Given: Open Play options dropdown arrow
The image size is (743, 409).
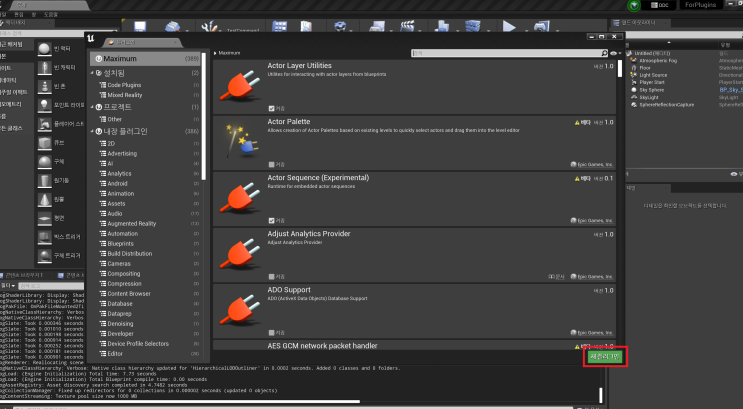Looking at the screenshot, I should (524, 30).
